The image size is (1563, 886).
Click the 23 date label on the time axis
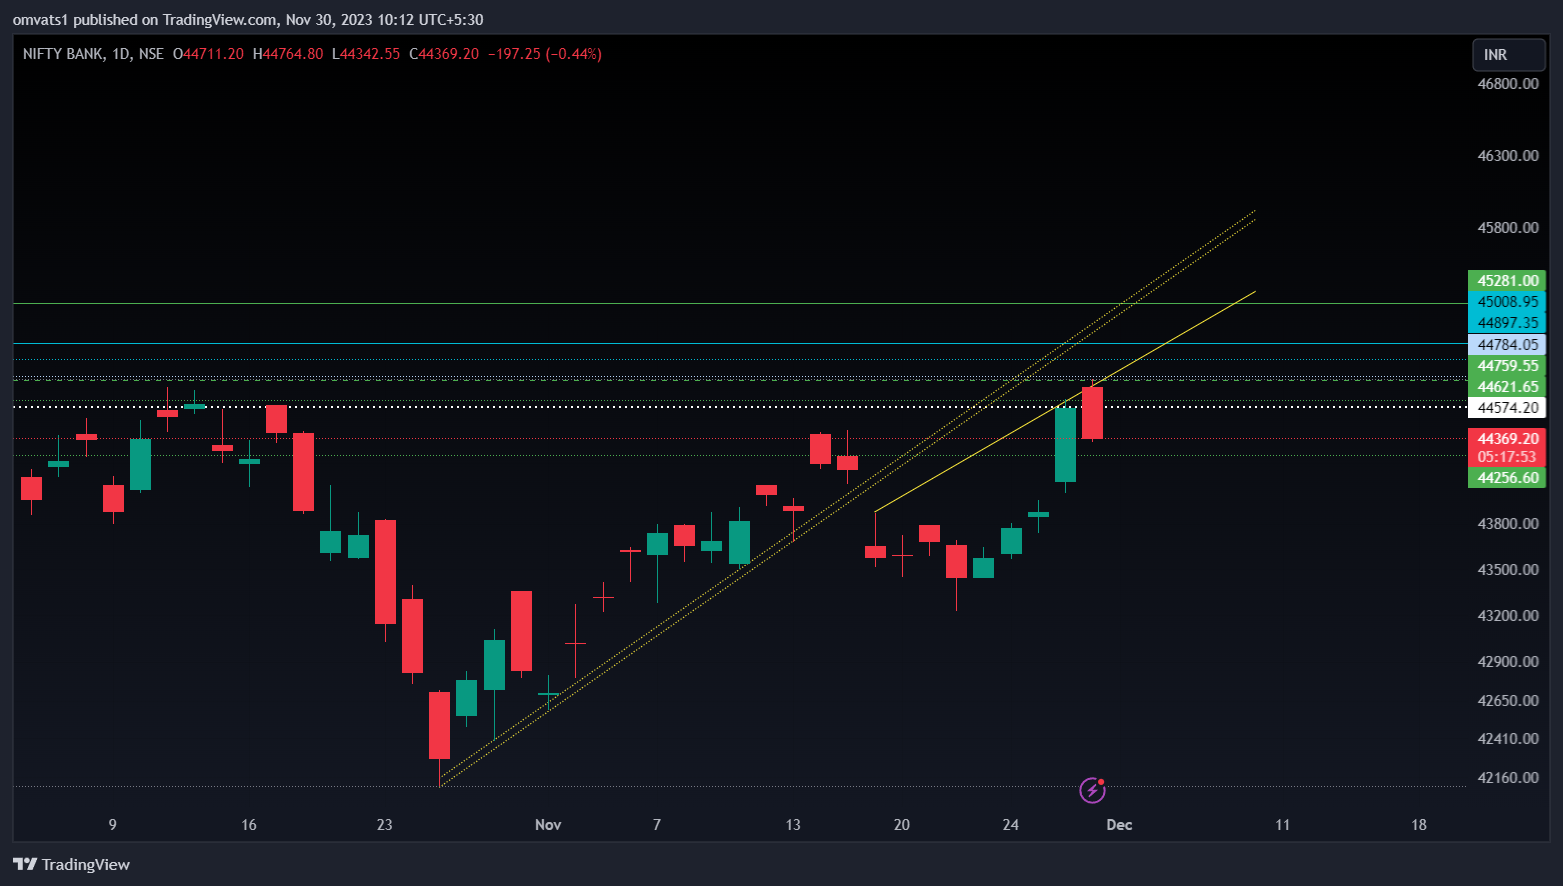point(385,825)
